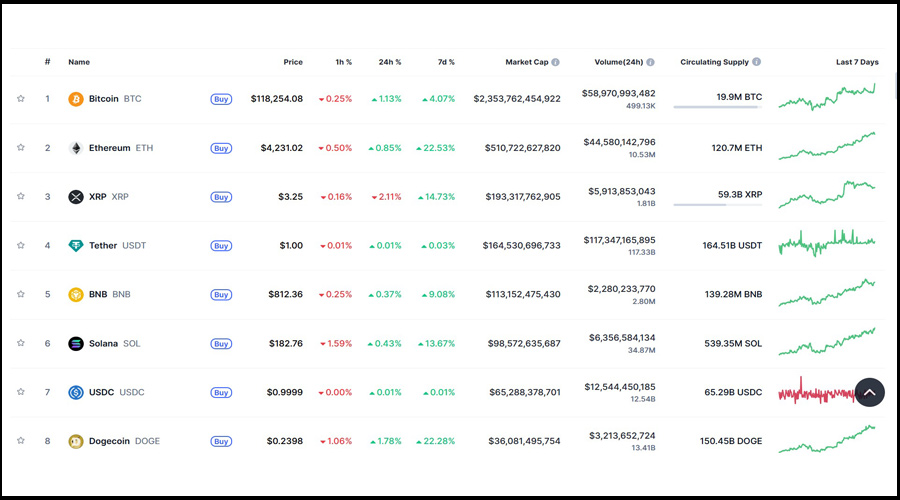The height and width of the screenshot is (500, 900).
Task: Open the XRP name link
Action: click(x=96, y=197)
